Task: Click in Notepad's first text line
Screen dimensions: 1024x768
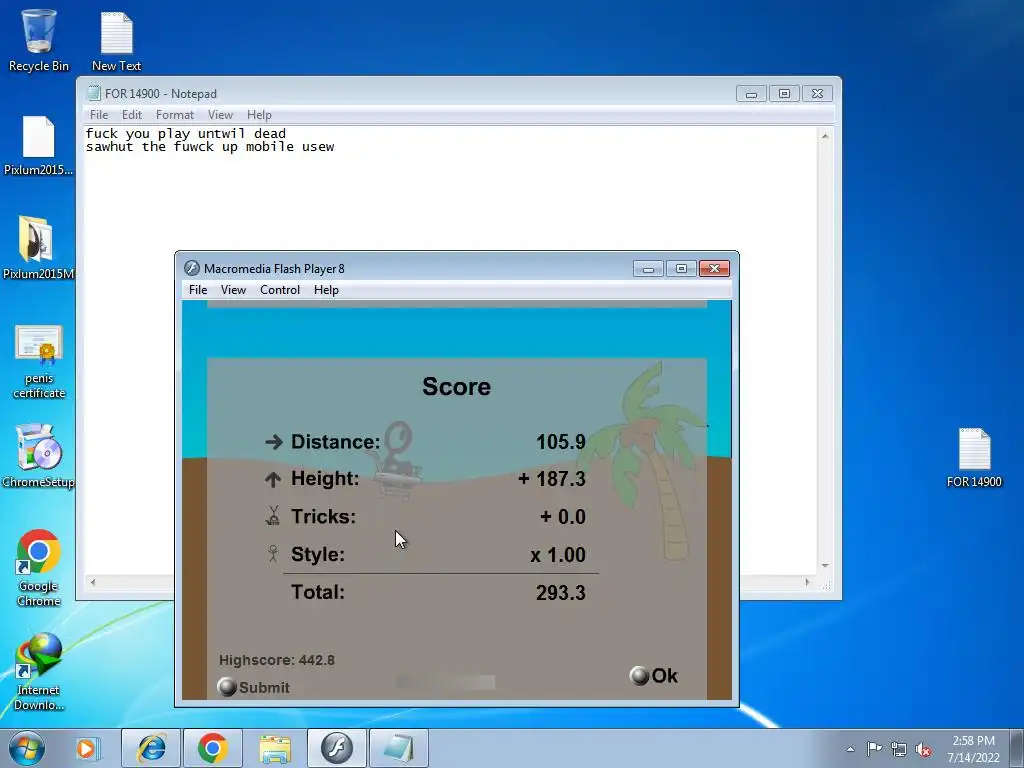Action: click(x=185, y=134)
